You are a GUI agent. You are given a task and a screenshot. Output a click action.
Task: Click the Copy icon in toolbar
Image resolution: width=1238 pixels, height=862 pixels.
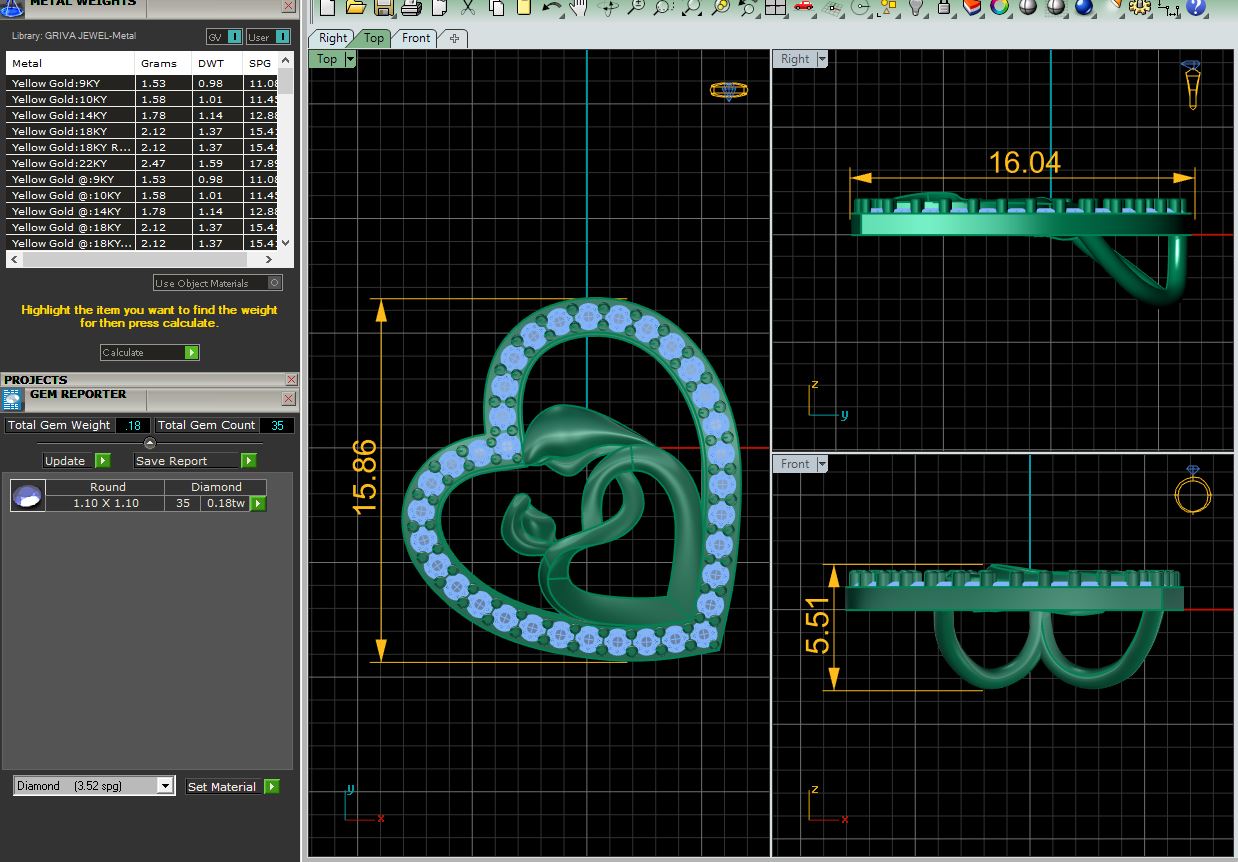click(x=497, y=7)
